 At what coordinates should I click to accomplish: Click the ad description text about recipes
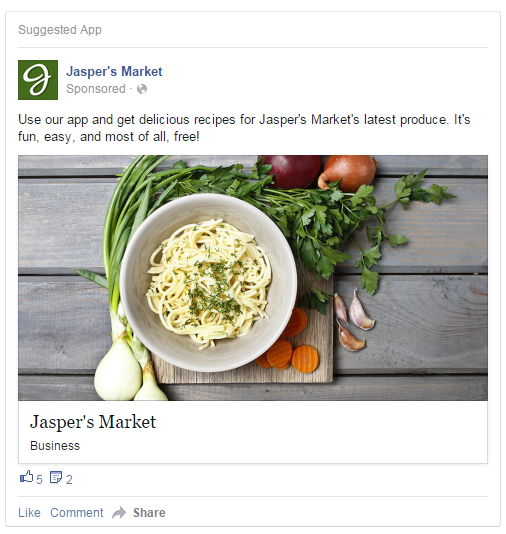click(244, 128)
